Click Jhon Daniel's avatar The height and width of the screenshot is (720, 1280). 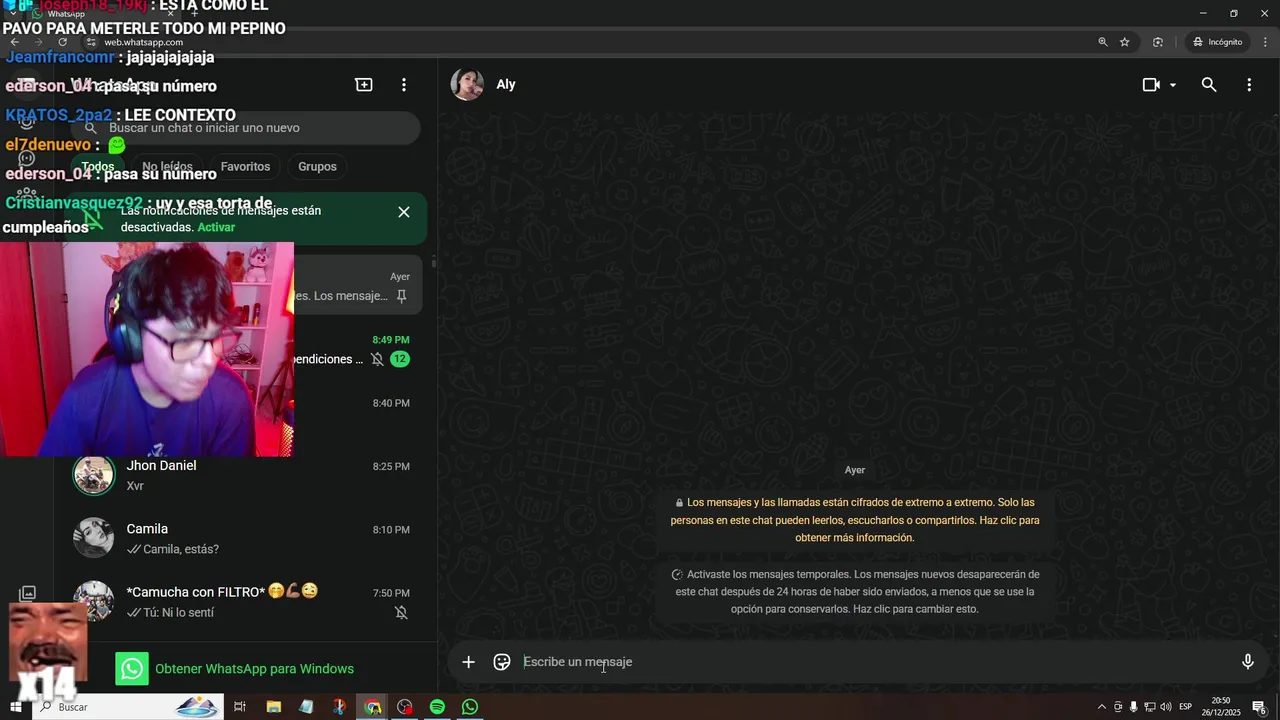94,475
